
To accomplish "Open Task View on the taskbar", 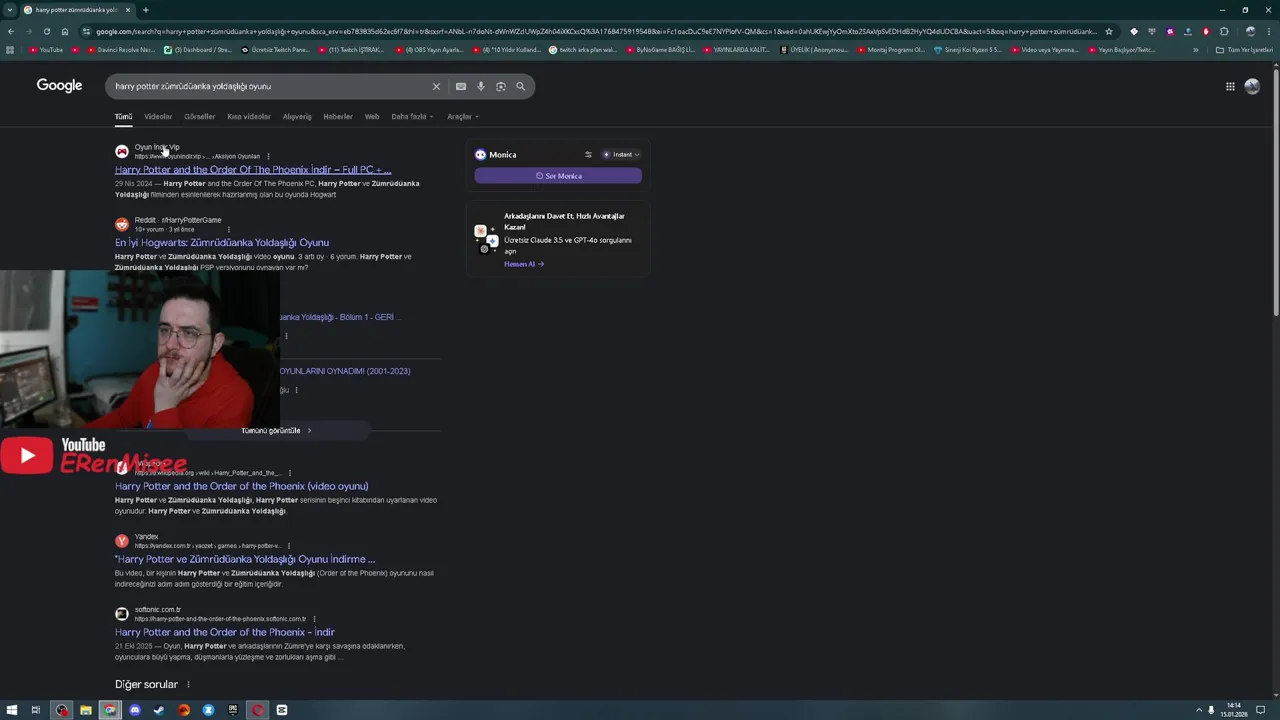I will 36,710.
